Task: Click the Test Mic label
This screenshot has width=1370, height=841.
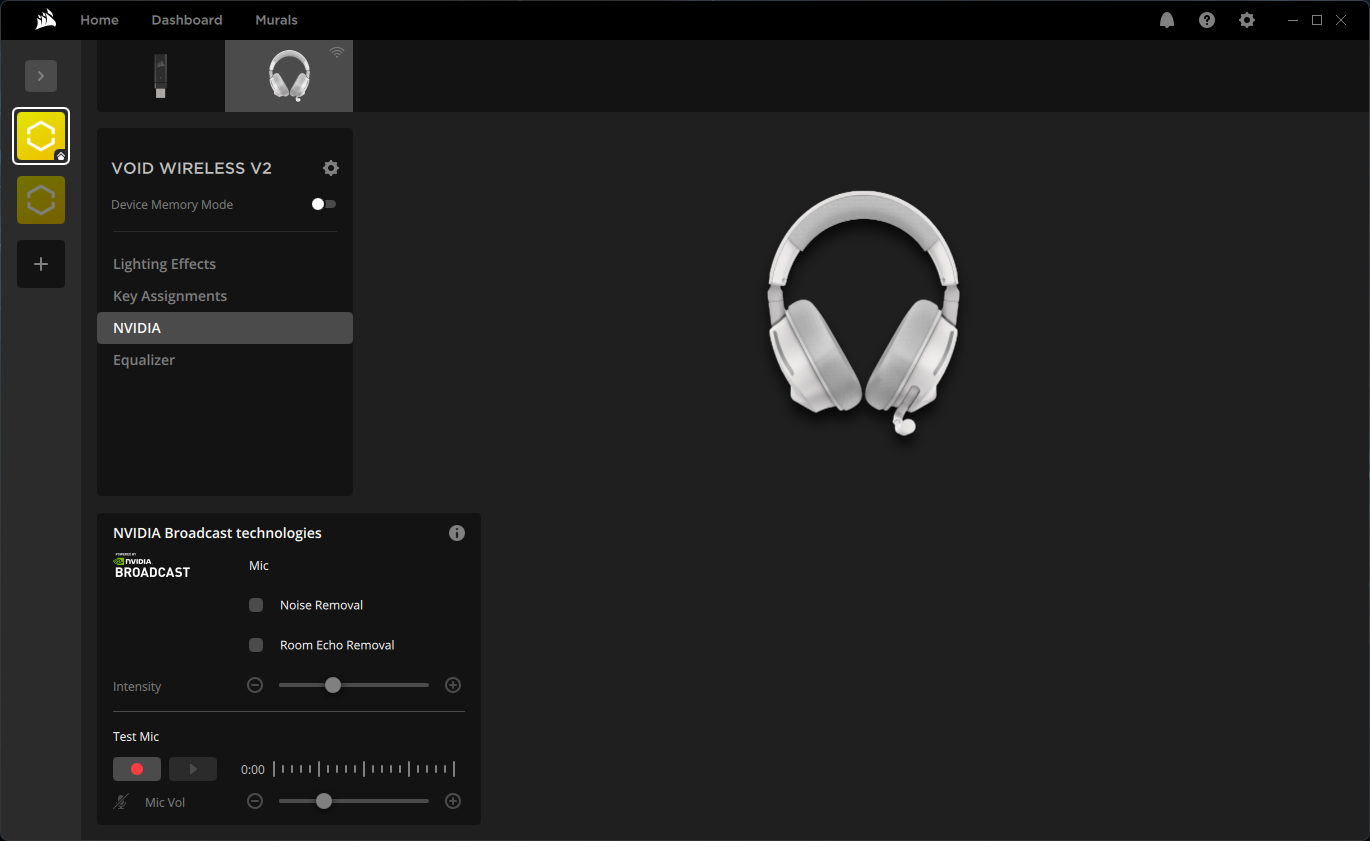Action: pos(136,737)
